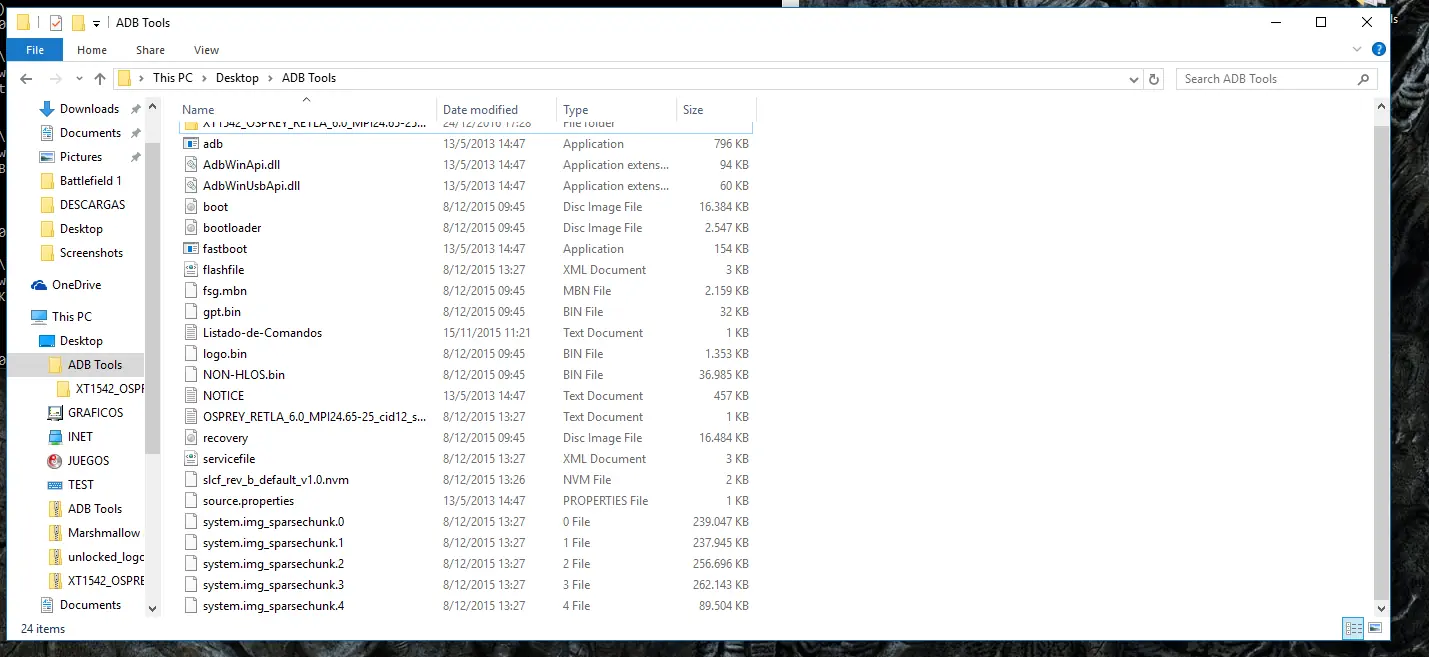Open the File menu
The width and height of the screenshot is (1429, 657).
click(x=35, y=50)
